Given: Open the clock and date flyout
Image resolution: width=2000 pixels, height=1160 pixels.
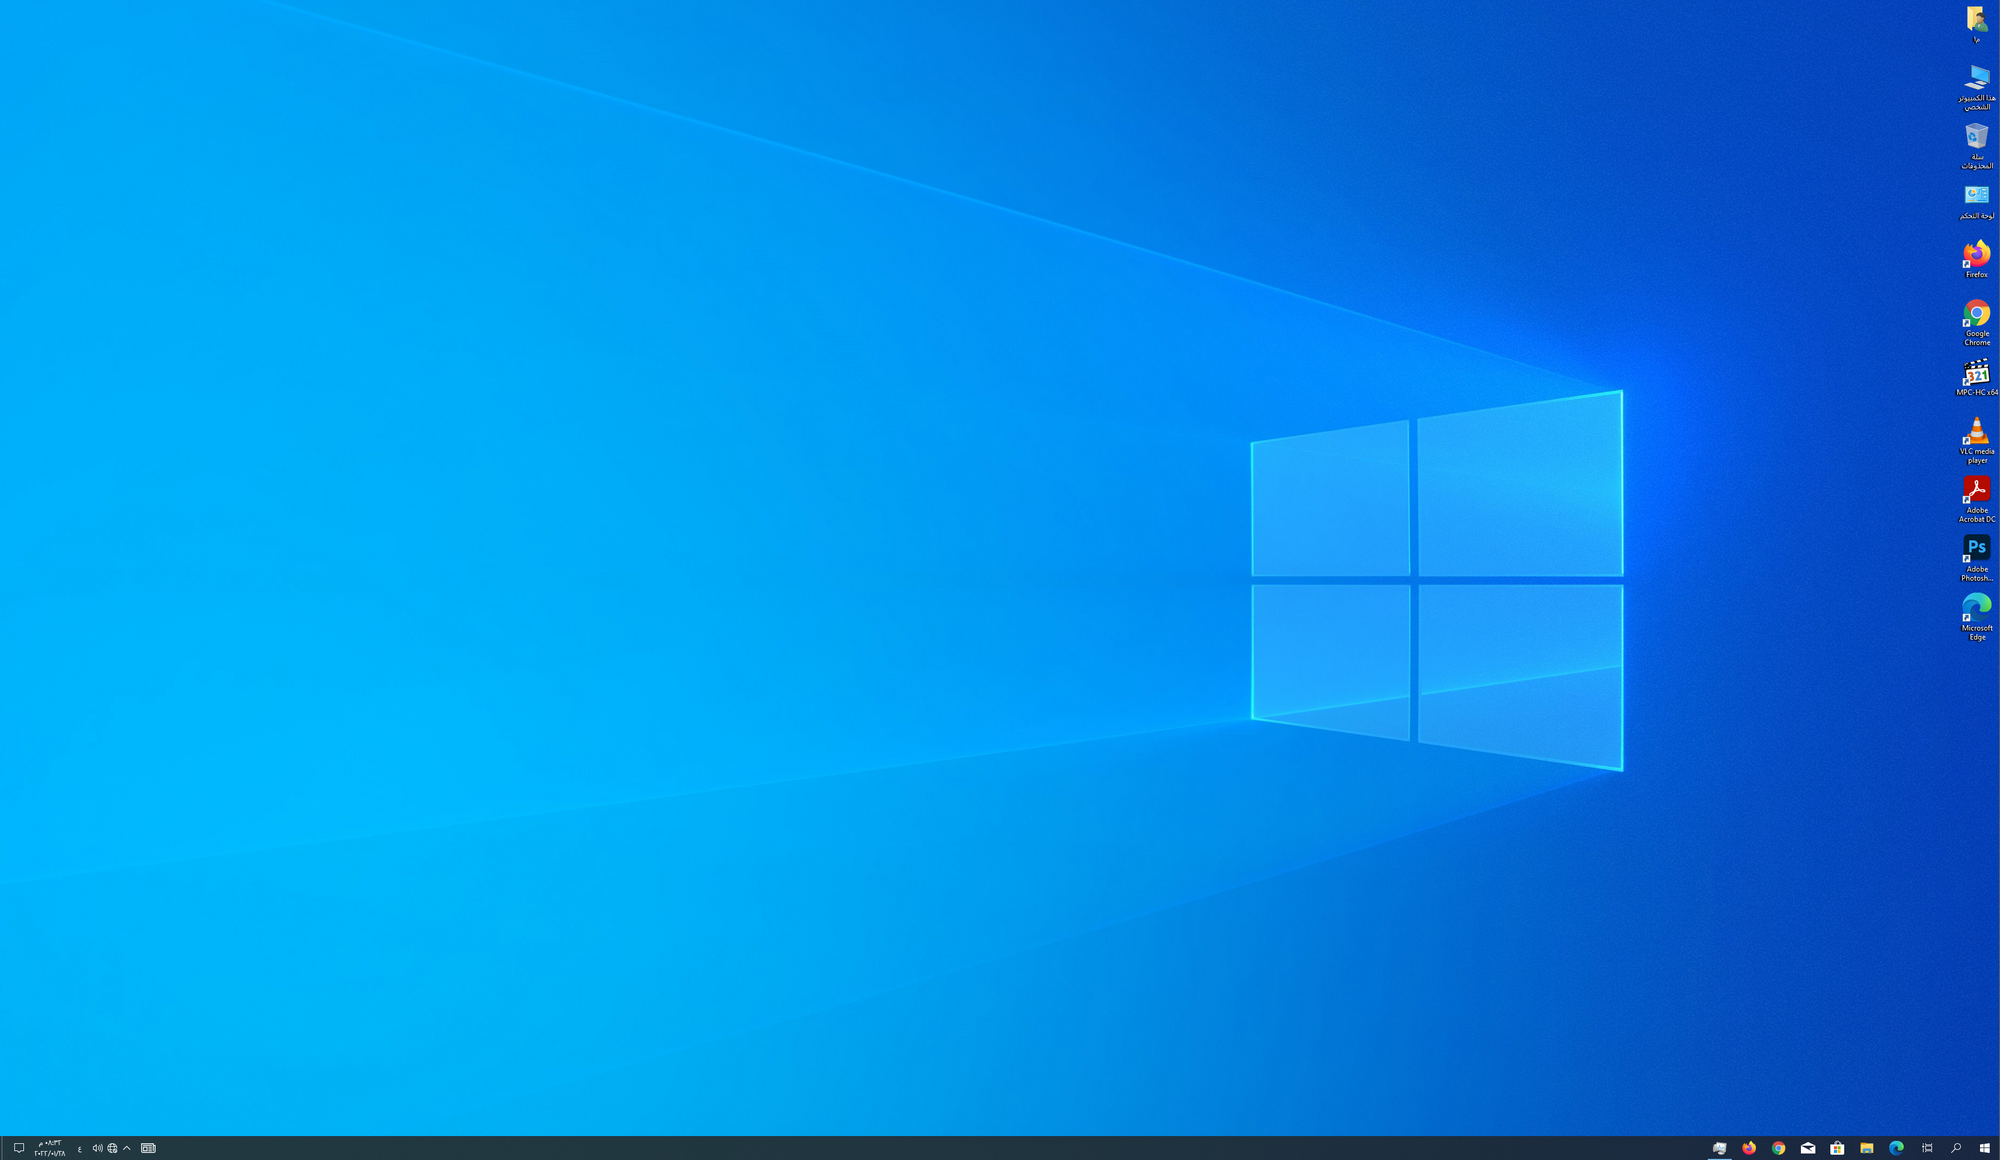Looking at the screenshot, I should pos(50,1148).
